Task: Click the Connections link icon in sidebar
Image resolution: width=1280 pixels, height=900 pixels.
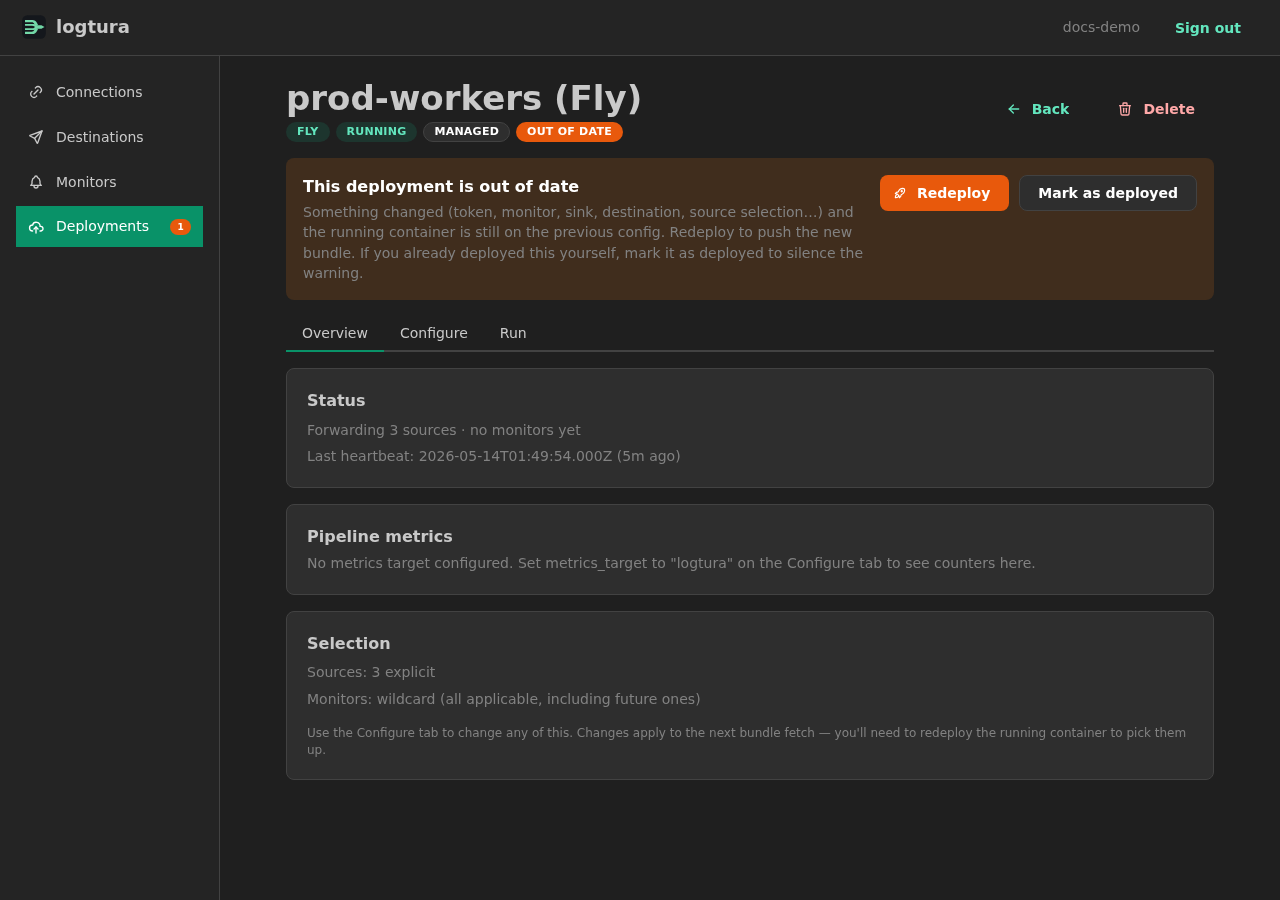Action: 36,92
